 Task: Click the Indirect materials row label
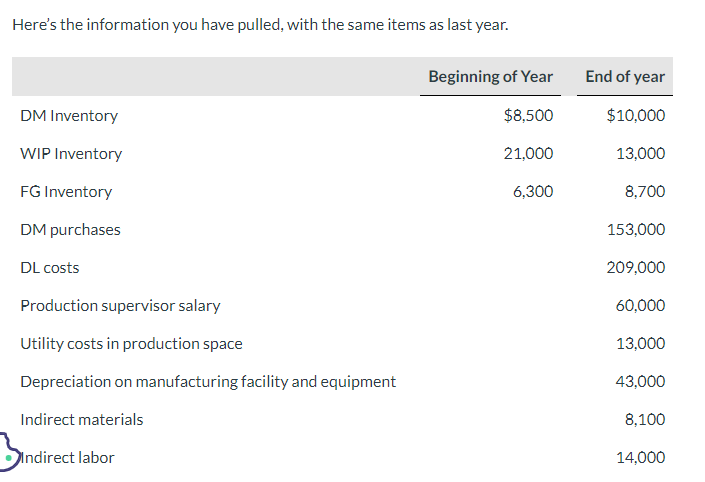(x=82, y=420)
